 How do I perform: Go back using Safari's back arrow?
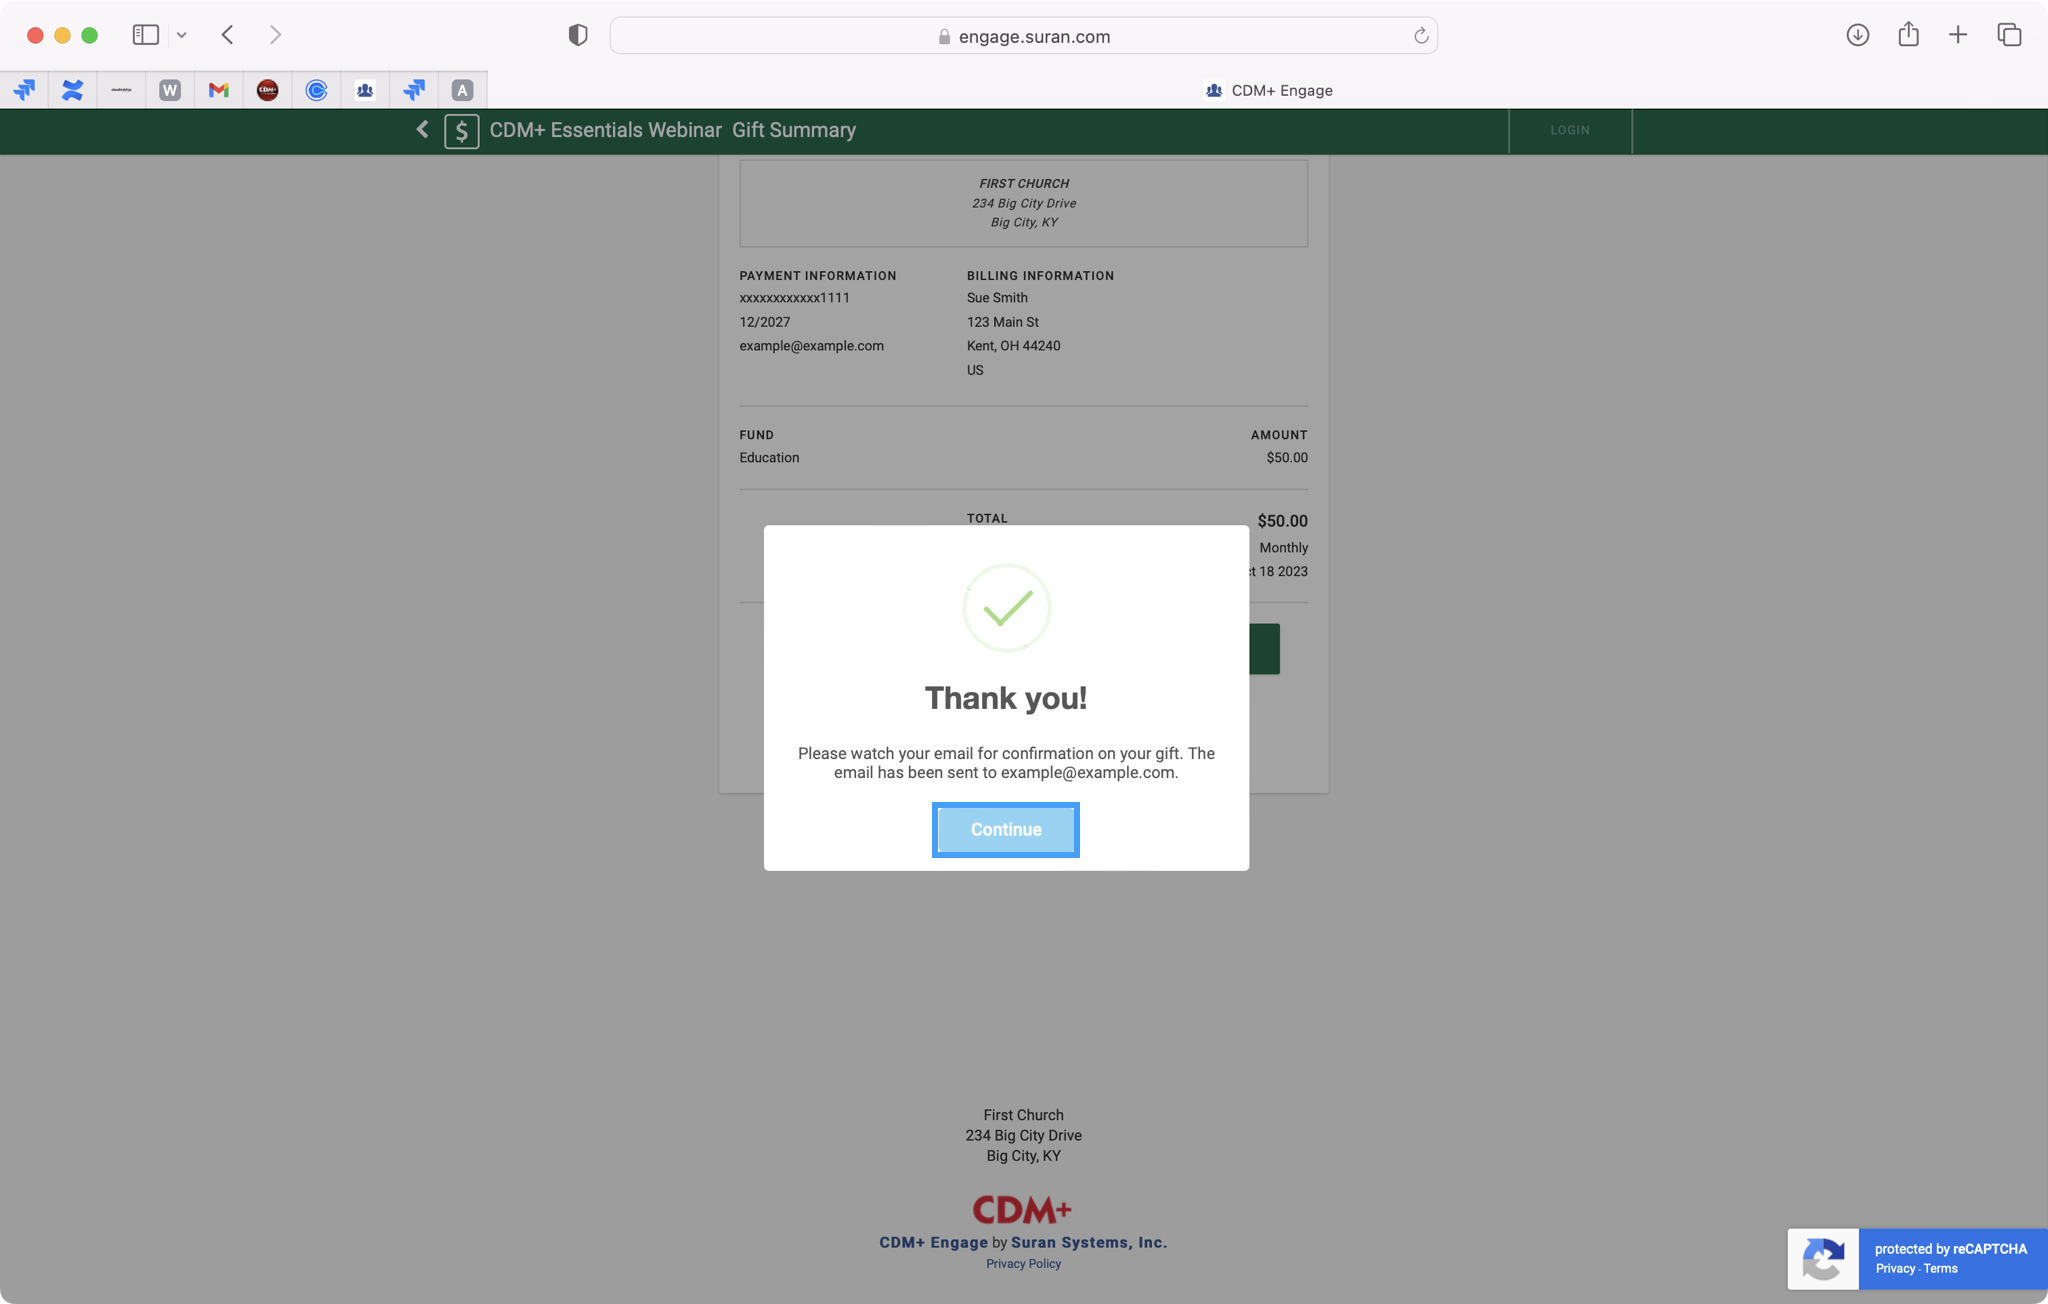228,35
